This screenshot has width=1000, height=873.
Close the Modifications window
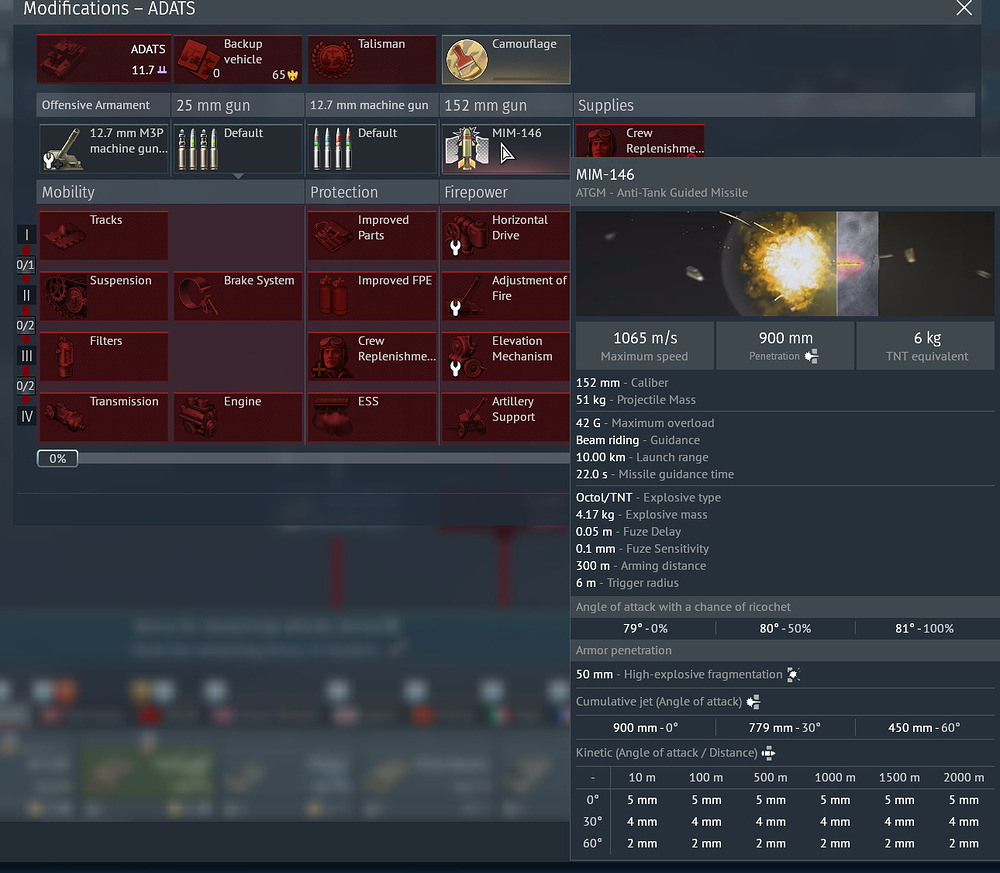964,9
